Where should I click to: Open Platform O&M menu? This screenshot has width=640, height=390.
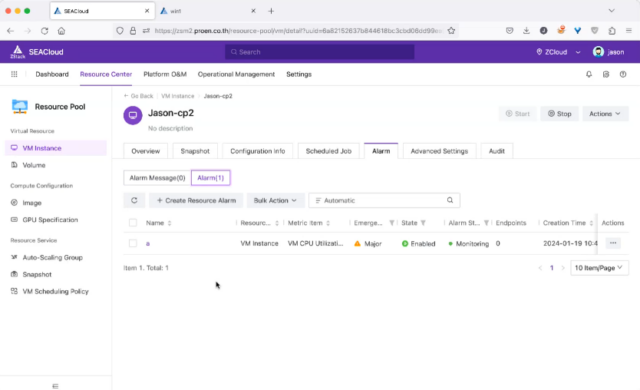click(165, 74)
